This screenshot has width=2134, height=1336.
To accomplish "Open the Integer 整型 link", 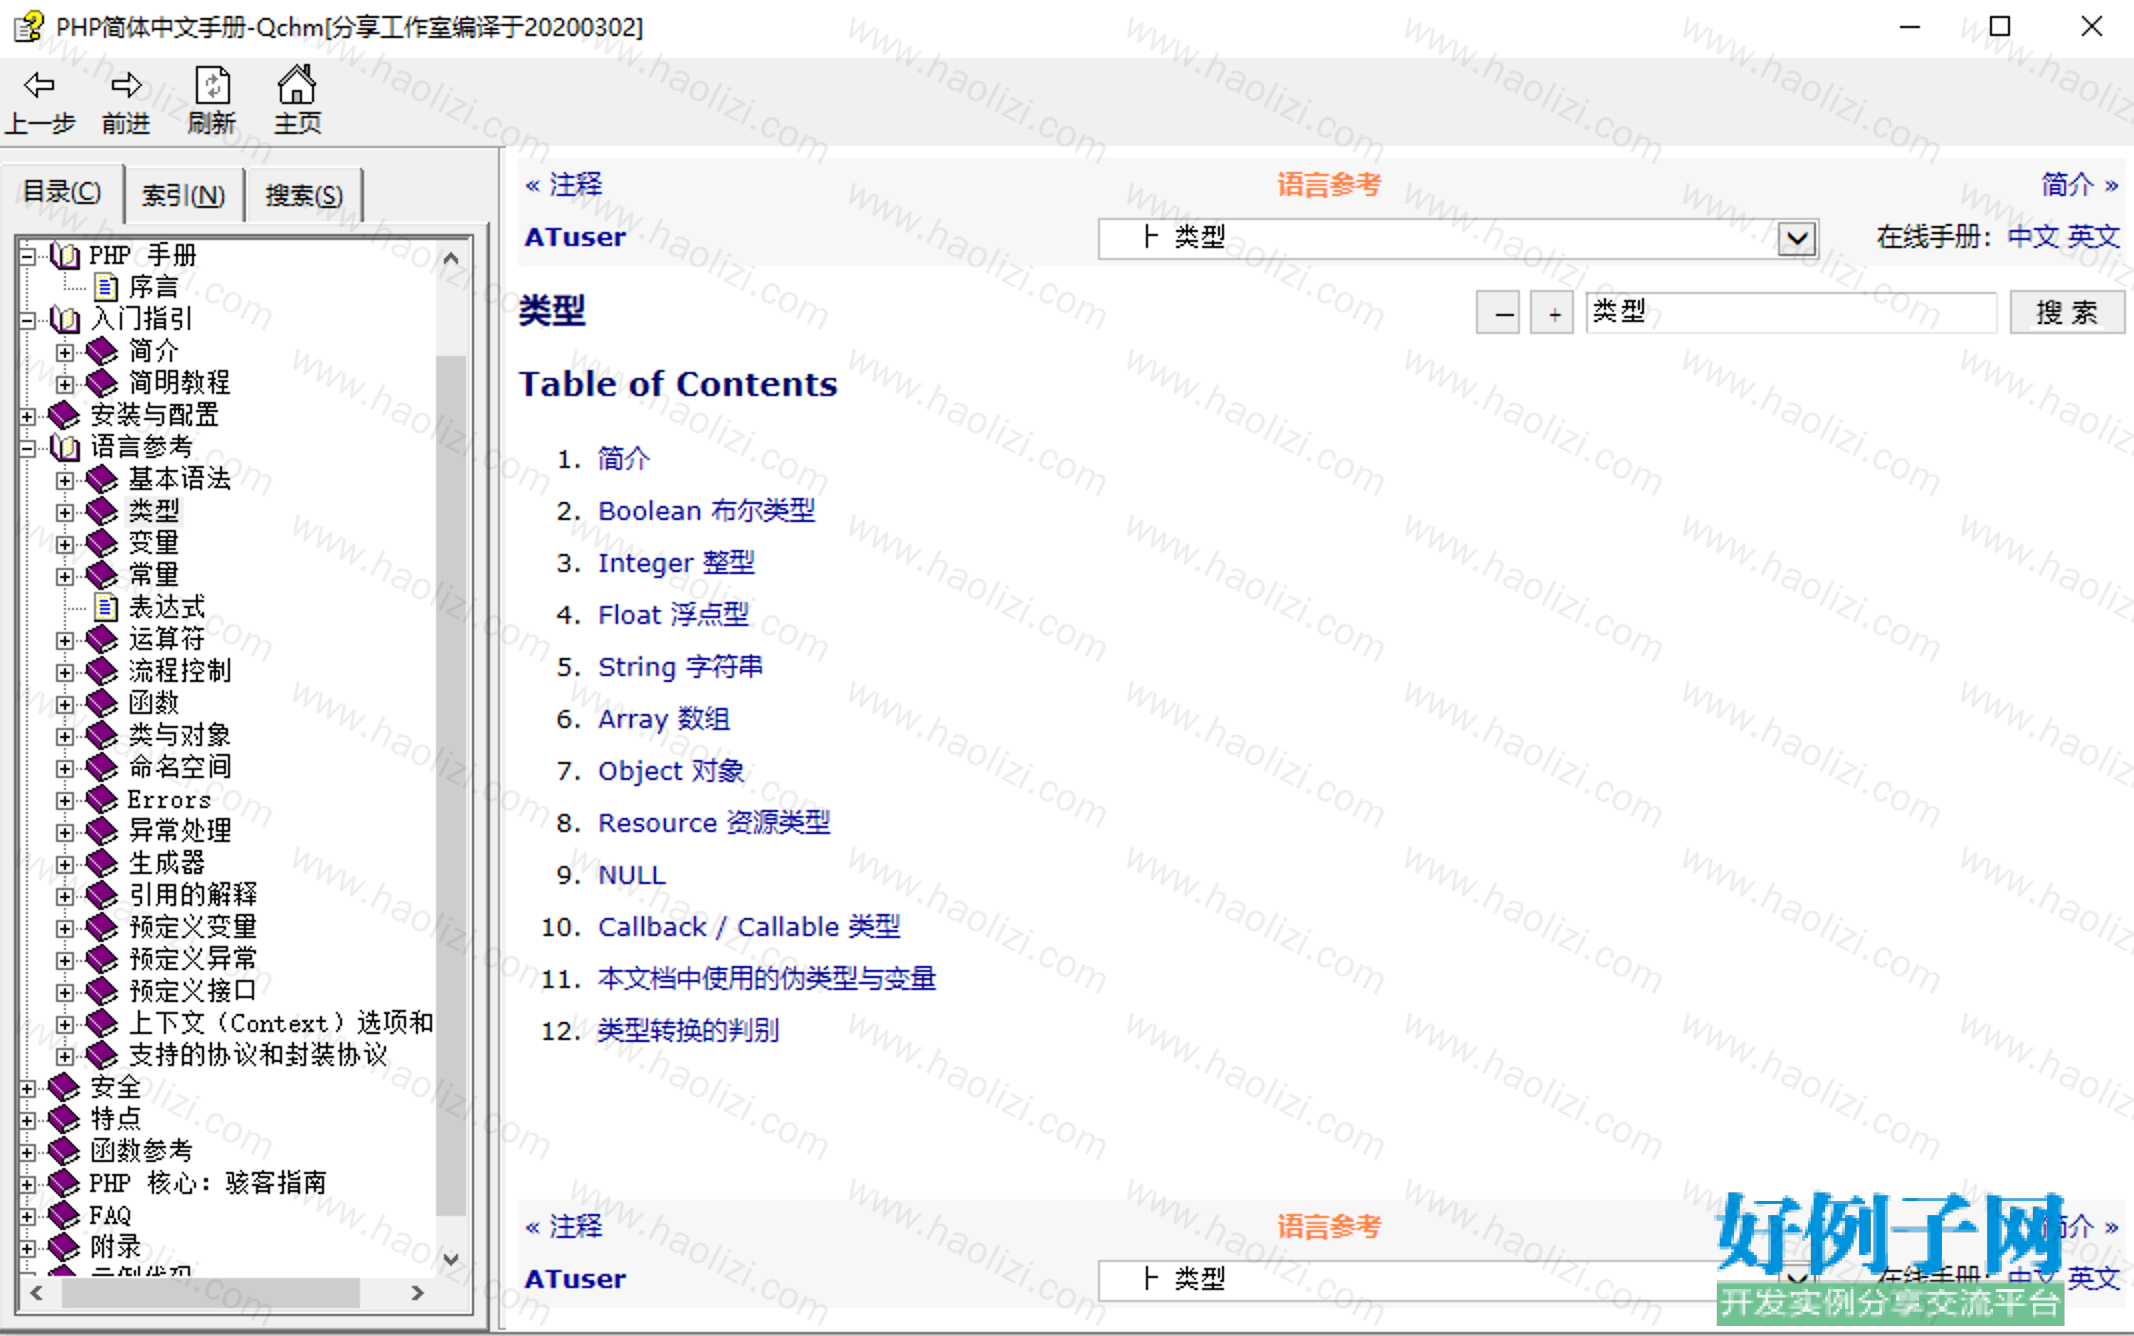I will coord(676,563).
